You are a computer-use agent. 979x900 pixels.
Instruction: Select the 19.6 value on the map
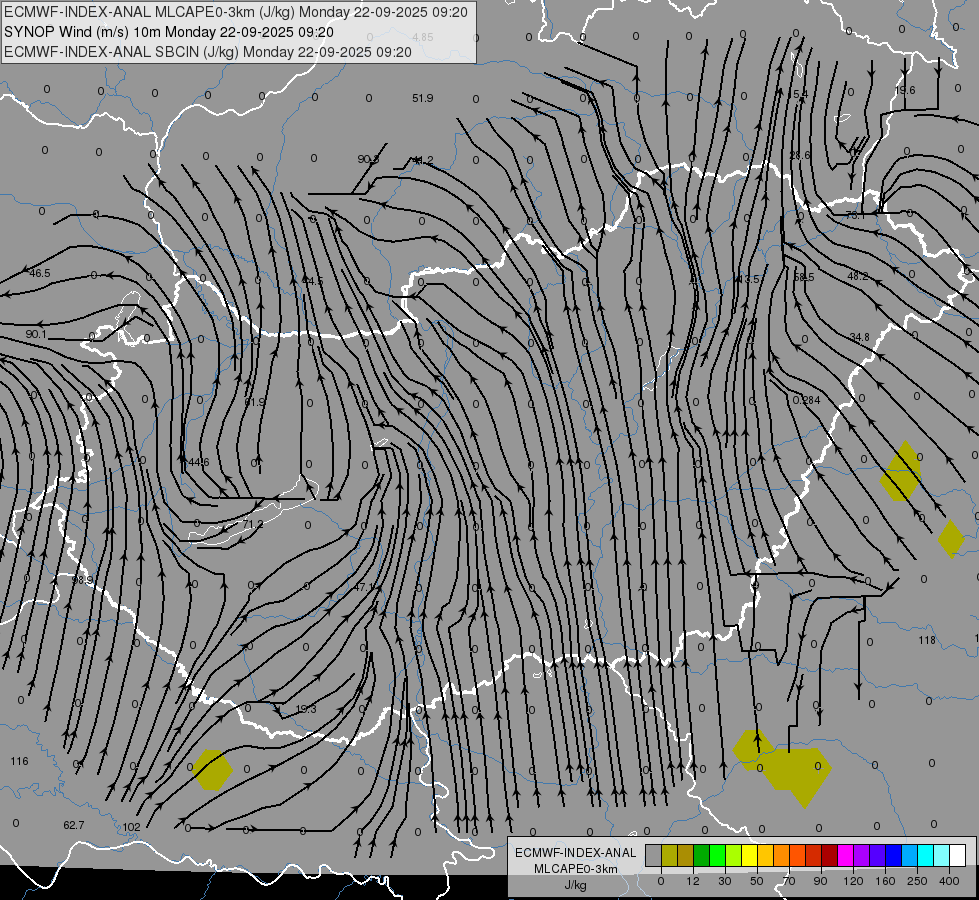905,91
